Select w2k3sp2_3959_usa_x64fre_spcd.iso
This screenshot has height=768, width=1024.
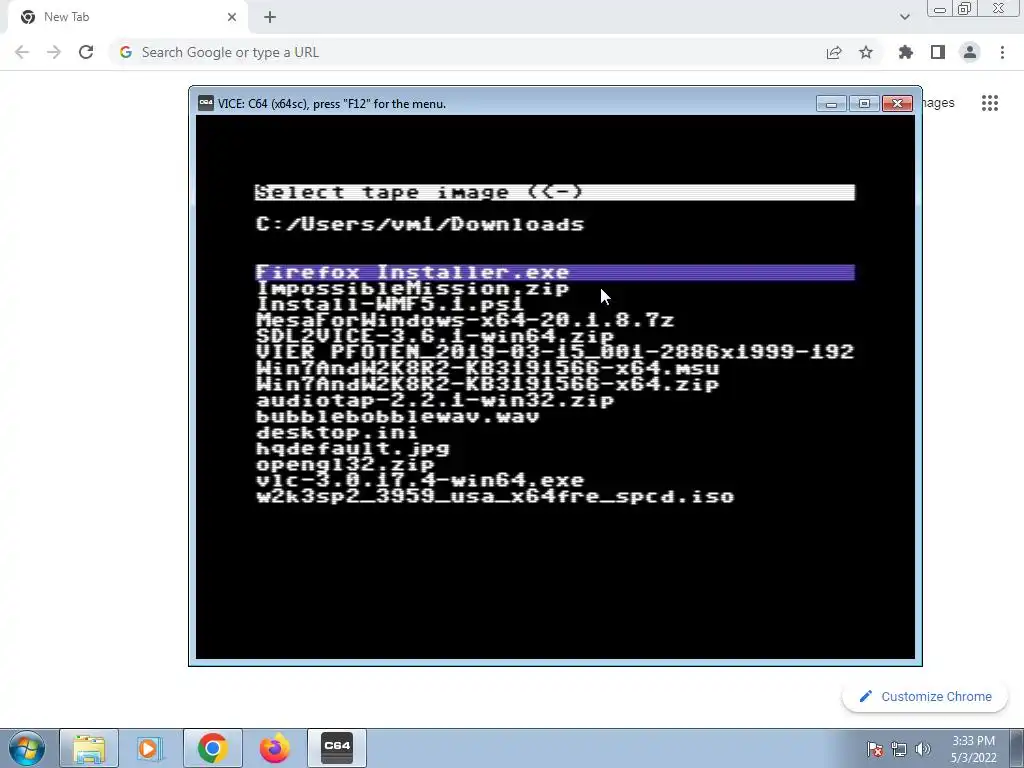pos(495,496)
